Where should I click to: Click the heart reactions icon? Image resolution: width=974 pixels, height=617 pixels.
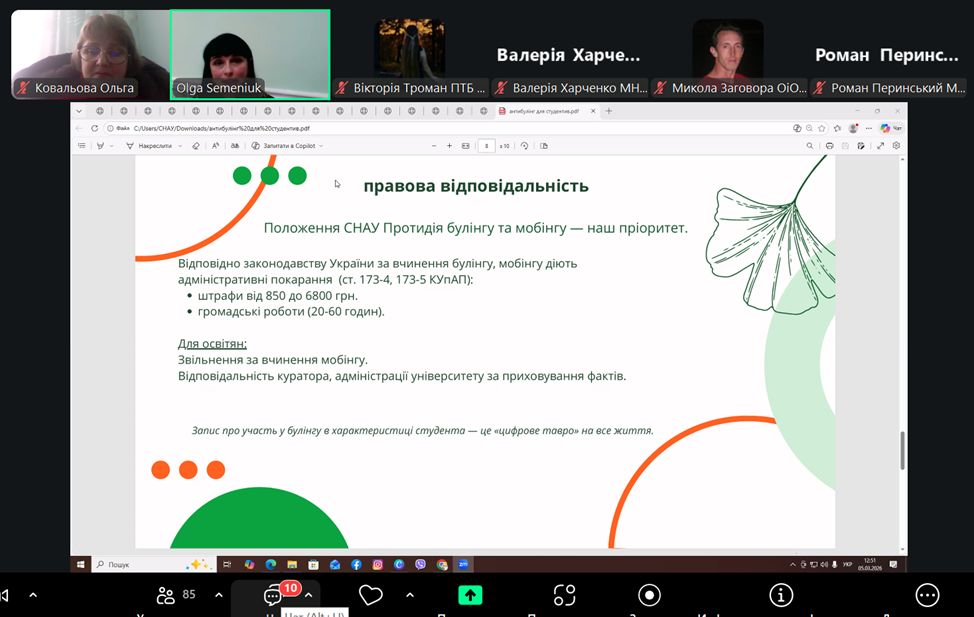tap(370, 596)
